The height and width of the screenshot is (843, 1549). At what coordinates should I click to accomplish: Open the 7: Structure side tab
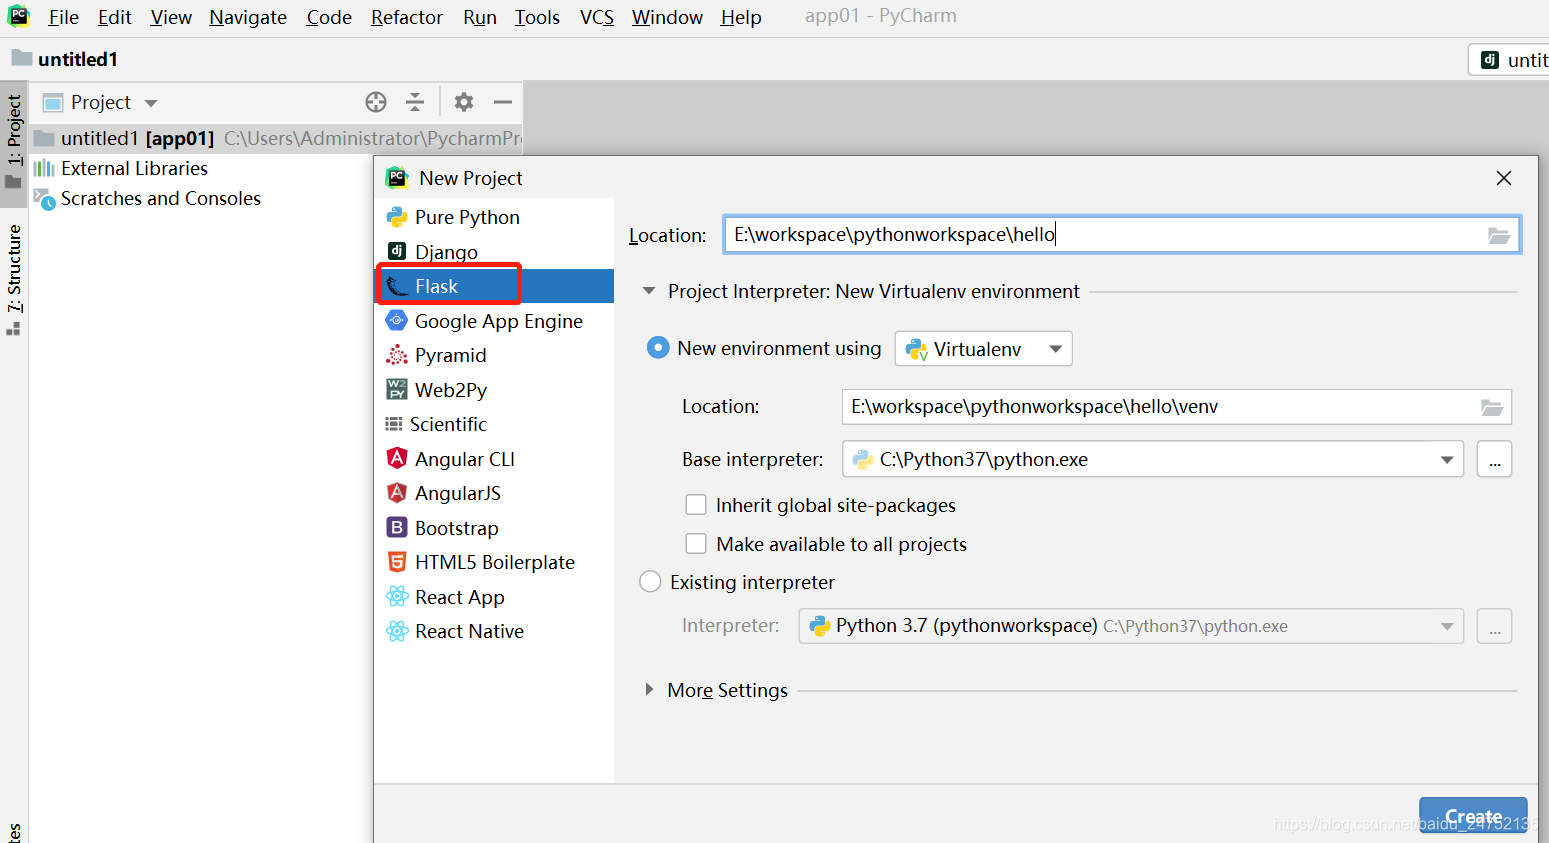(14, 280)
